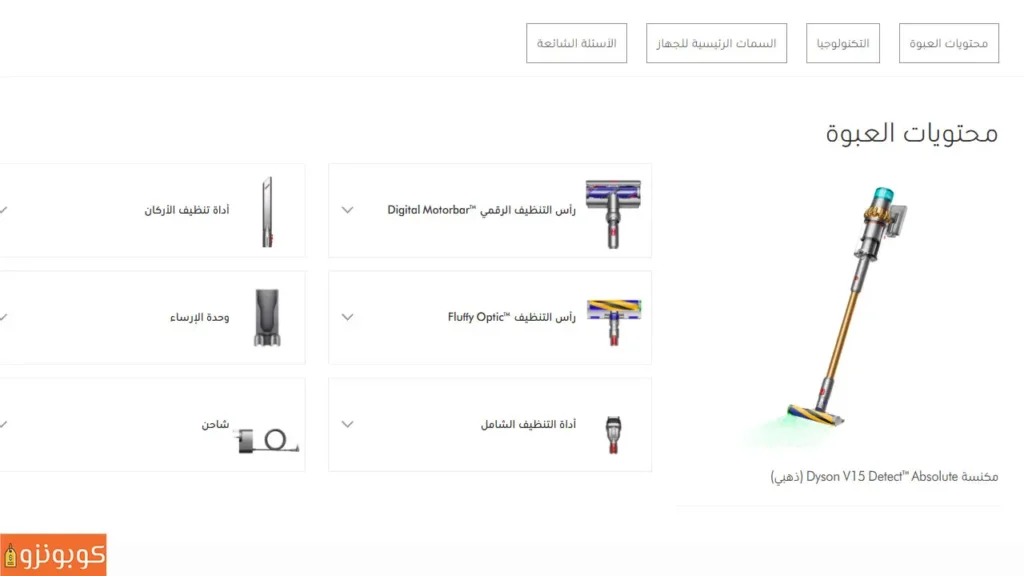Click the Fluffy Optic cleaner head image
This screenshot has height=576, width=1024.
(614, 323)
